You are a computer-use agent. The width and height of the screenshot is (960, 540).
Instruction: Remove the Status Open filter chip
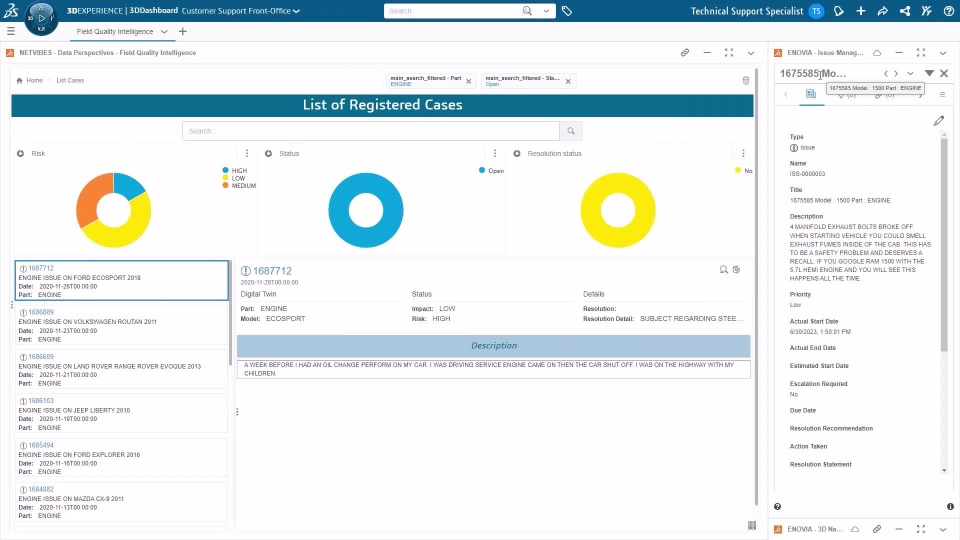click(568, 81)
